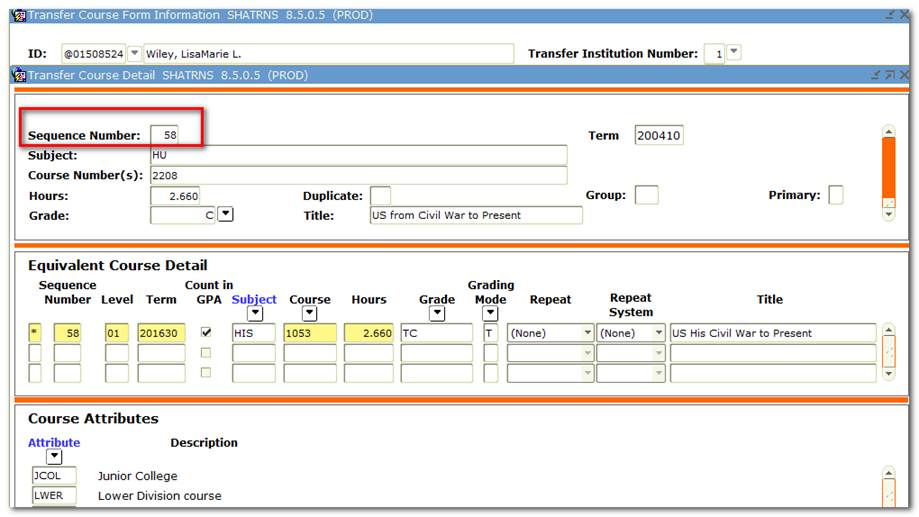The image size is (919, 517).
Task: Open the Grade lookup arrow in Equivalent Course Detail
Action: point(436,314)
